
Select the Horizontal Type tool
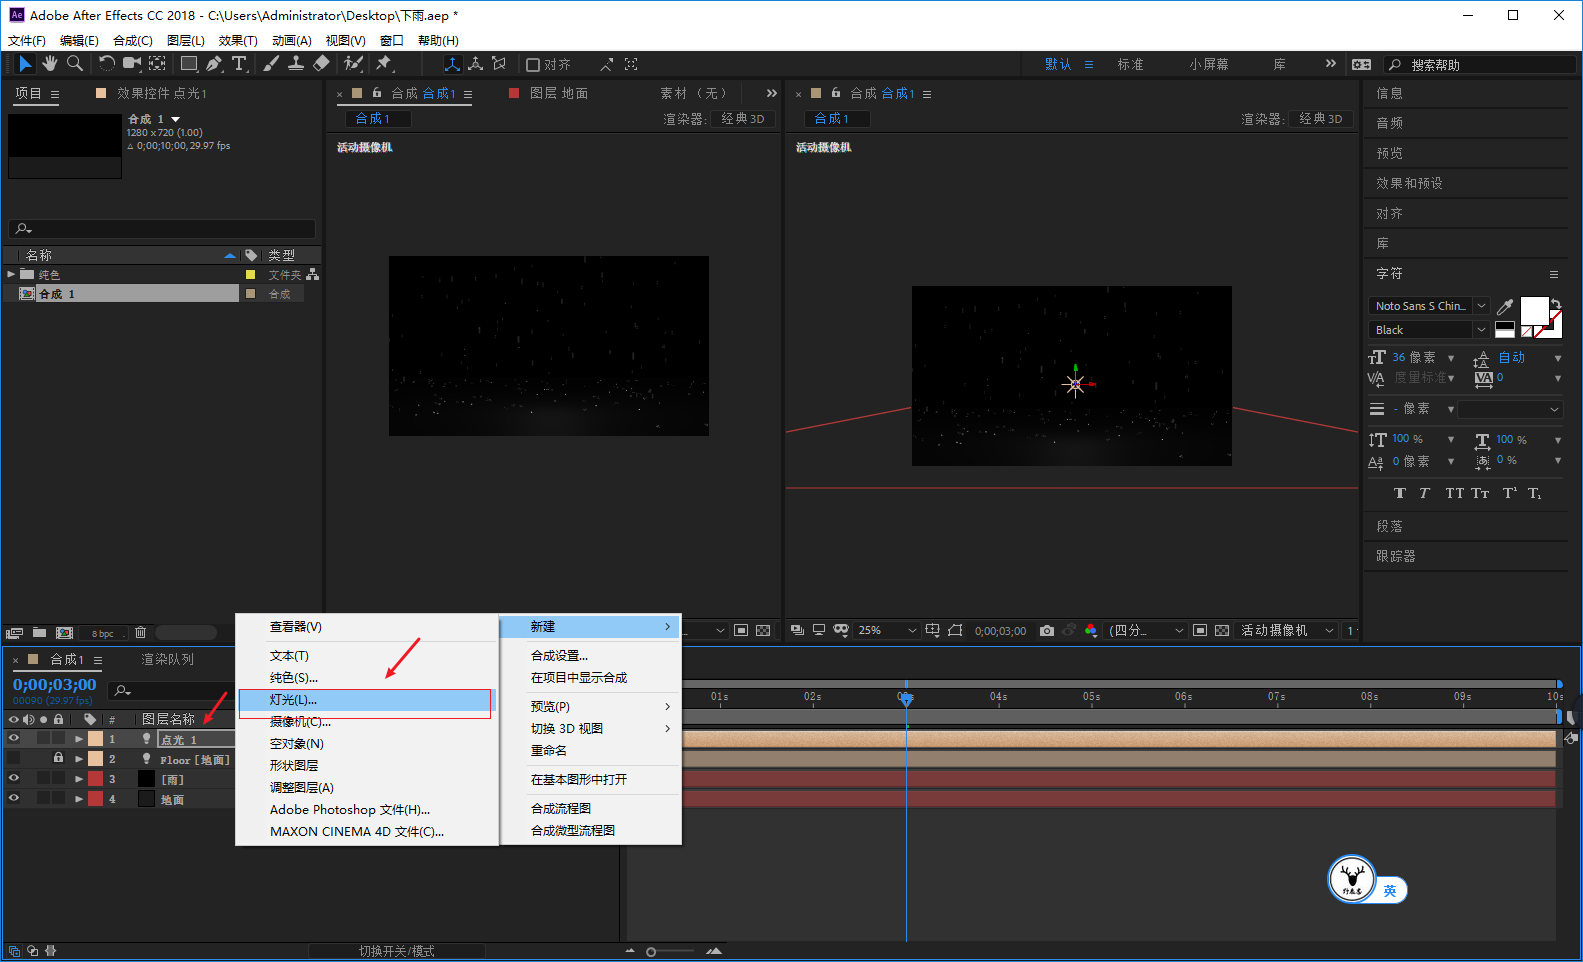(x=239, y=64)
